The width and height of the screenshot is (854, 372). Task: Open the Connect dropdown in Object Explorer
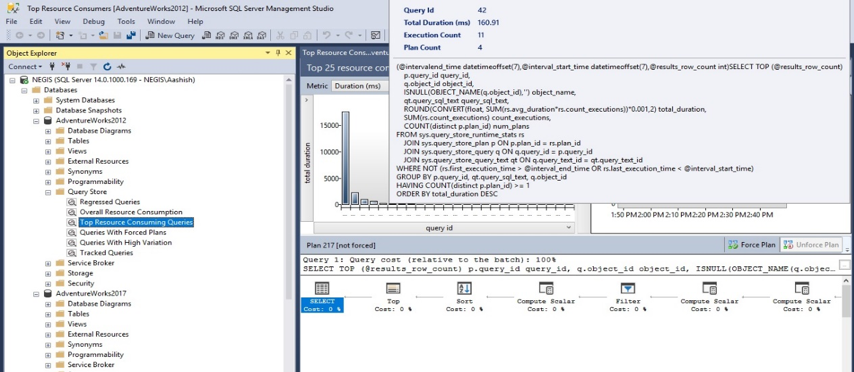(x=25, y=66)
